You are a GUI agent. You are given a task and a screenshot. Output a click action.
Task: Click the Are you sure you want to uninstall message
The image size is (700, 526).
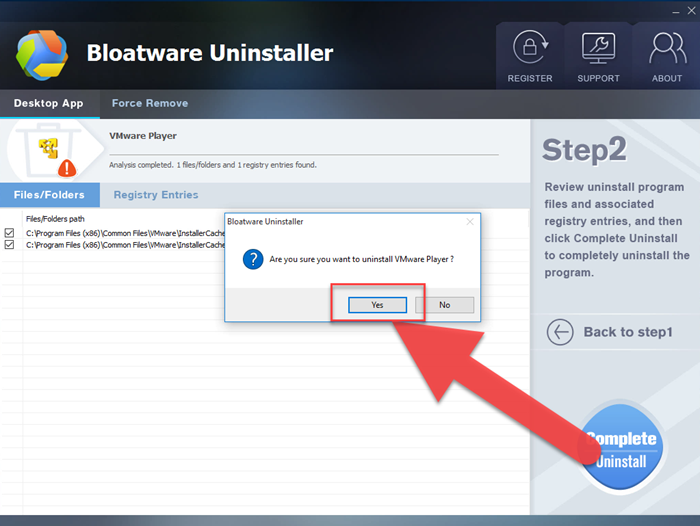point(362,259)
